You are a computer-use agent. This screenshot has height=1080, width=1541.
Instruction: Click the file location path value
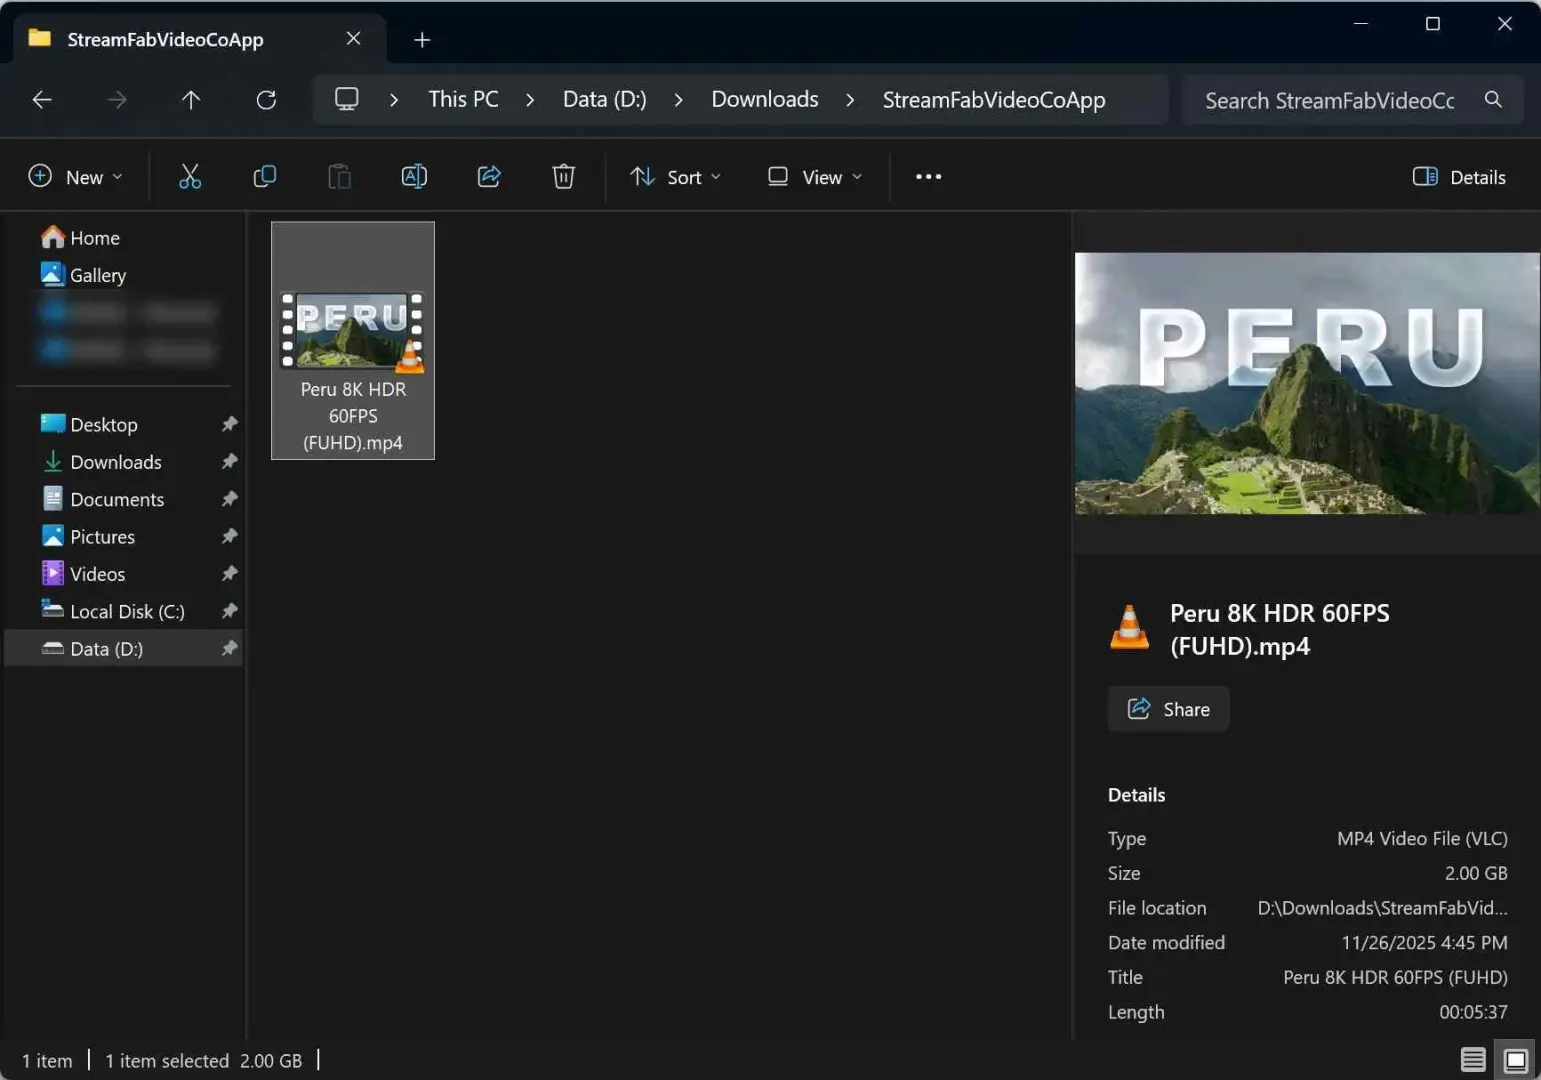click(x=1382, y=907)
